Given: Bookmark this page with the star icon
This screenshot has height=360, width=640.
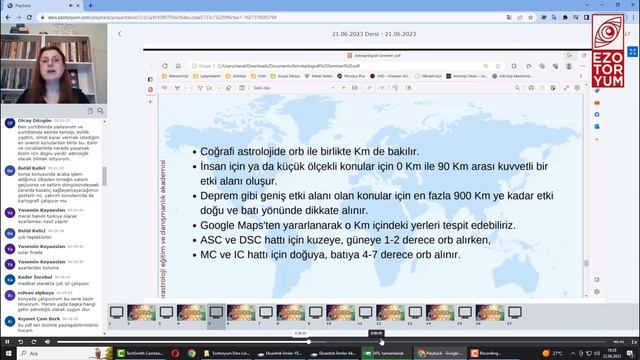Looking at the screenshot, I should click(x=530, y=18).
